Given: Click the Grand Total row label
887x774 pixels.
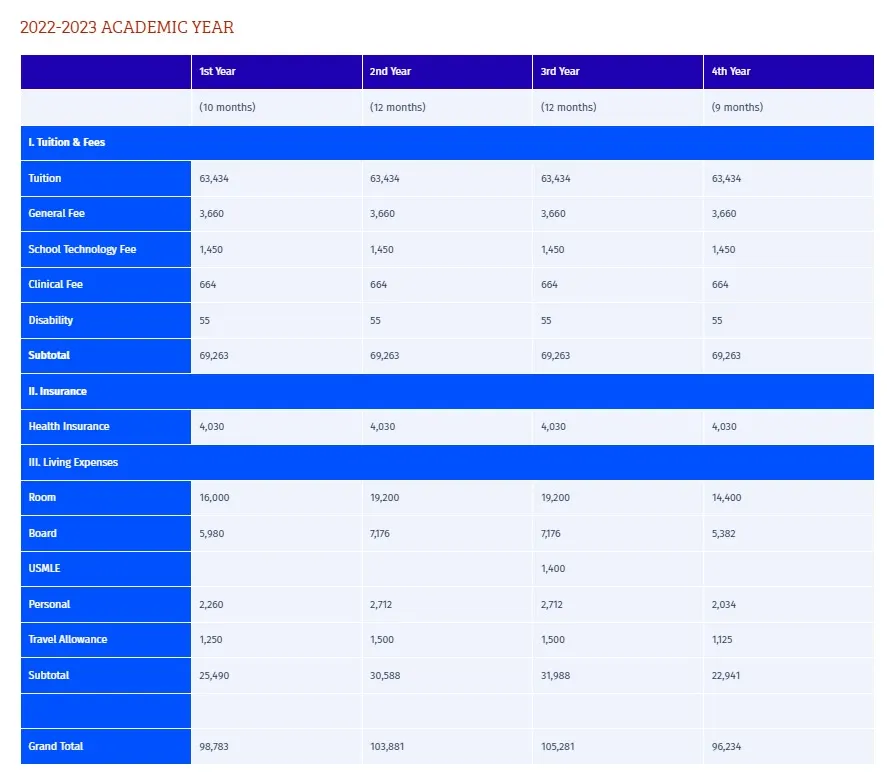Looking at the screenshot, I should tap(56, 747).
